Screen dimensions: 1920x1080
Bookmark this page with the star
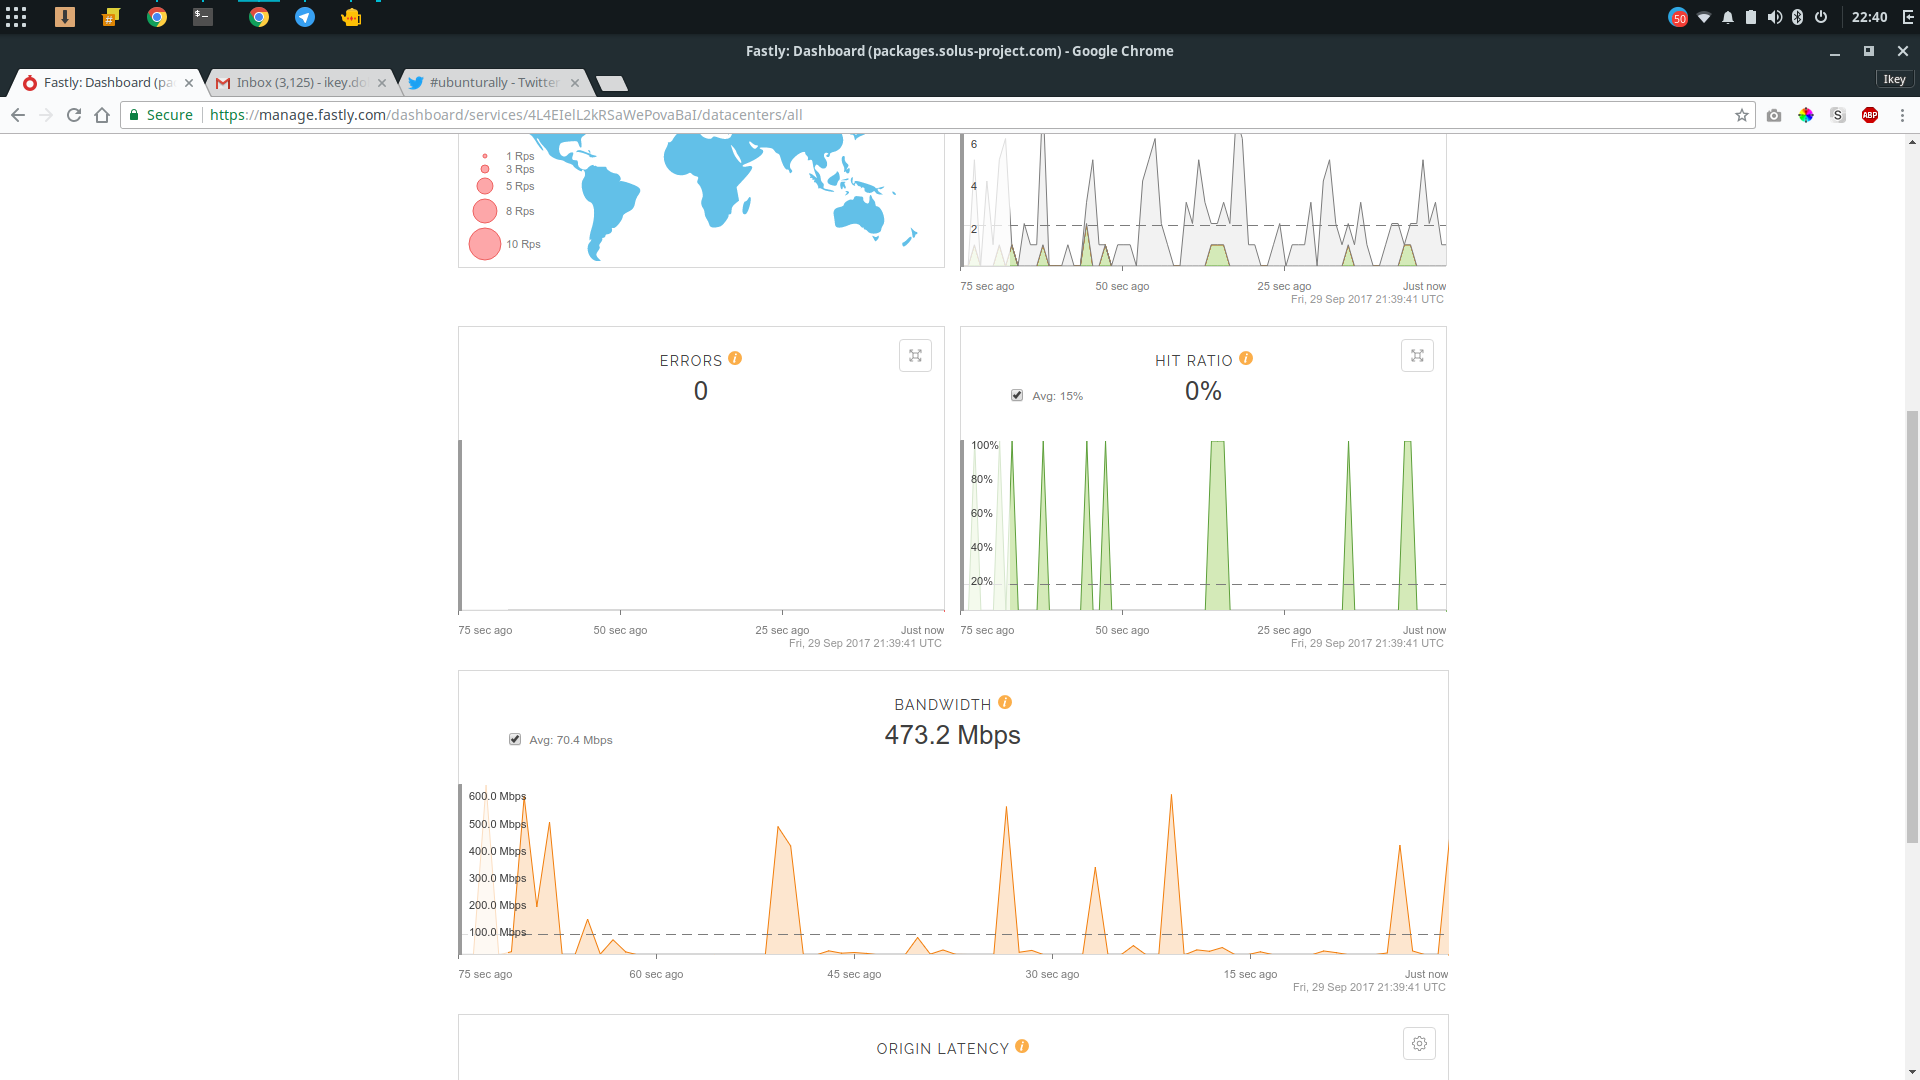[1742, 115]
